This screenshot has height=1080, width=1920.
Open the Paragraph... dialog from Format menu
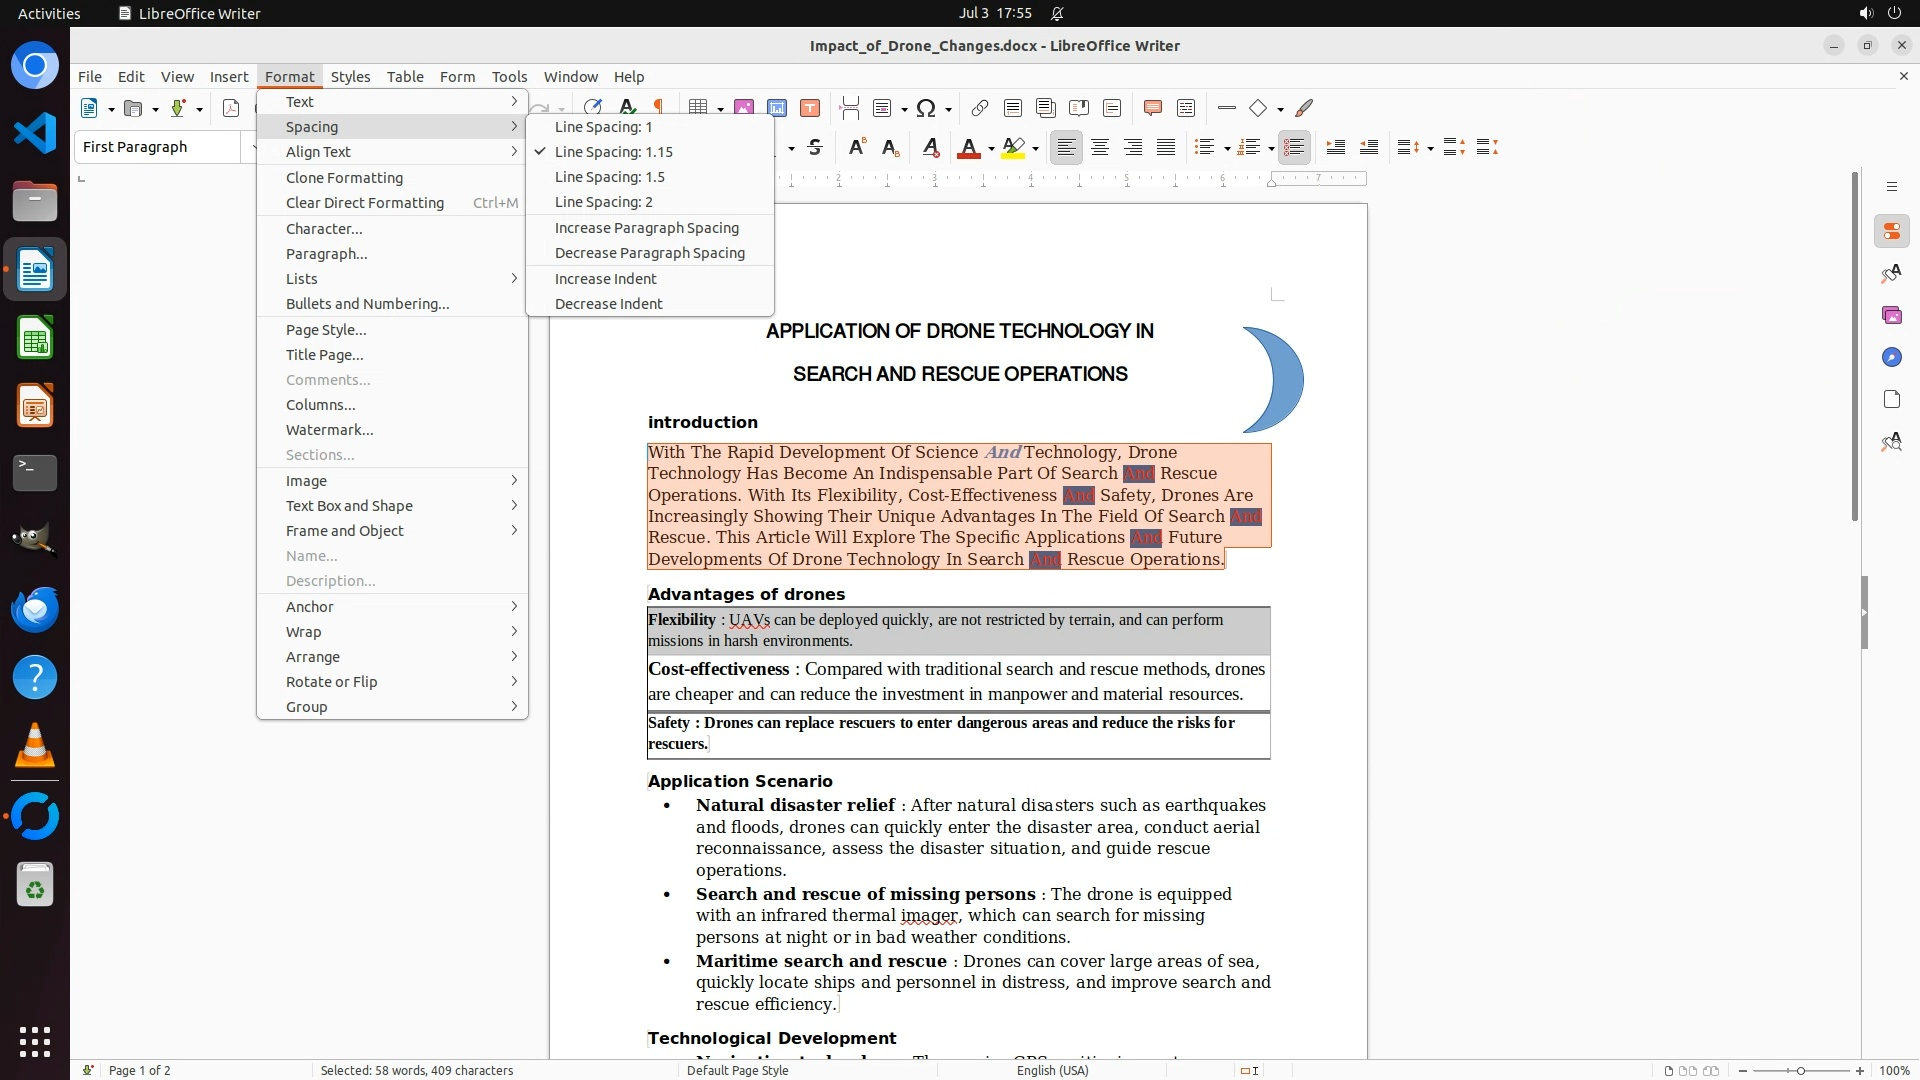(x=326, y=254)
